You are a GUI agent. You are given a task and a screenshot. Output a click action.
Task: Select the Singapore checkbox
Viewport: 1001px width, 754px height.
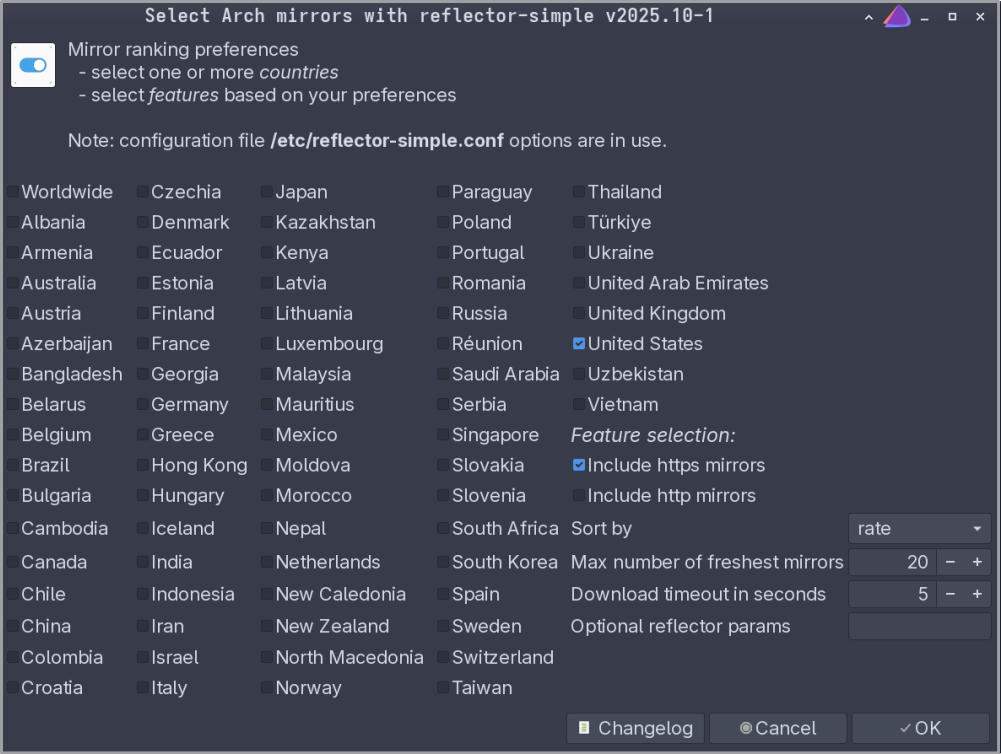(443, 435)
